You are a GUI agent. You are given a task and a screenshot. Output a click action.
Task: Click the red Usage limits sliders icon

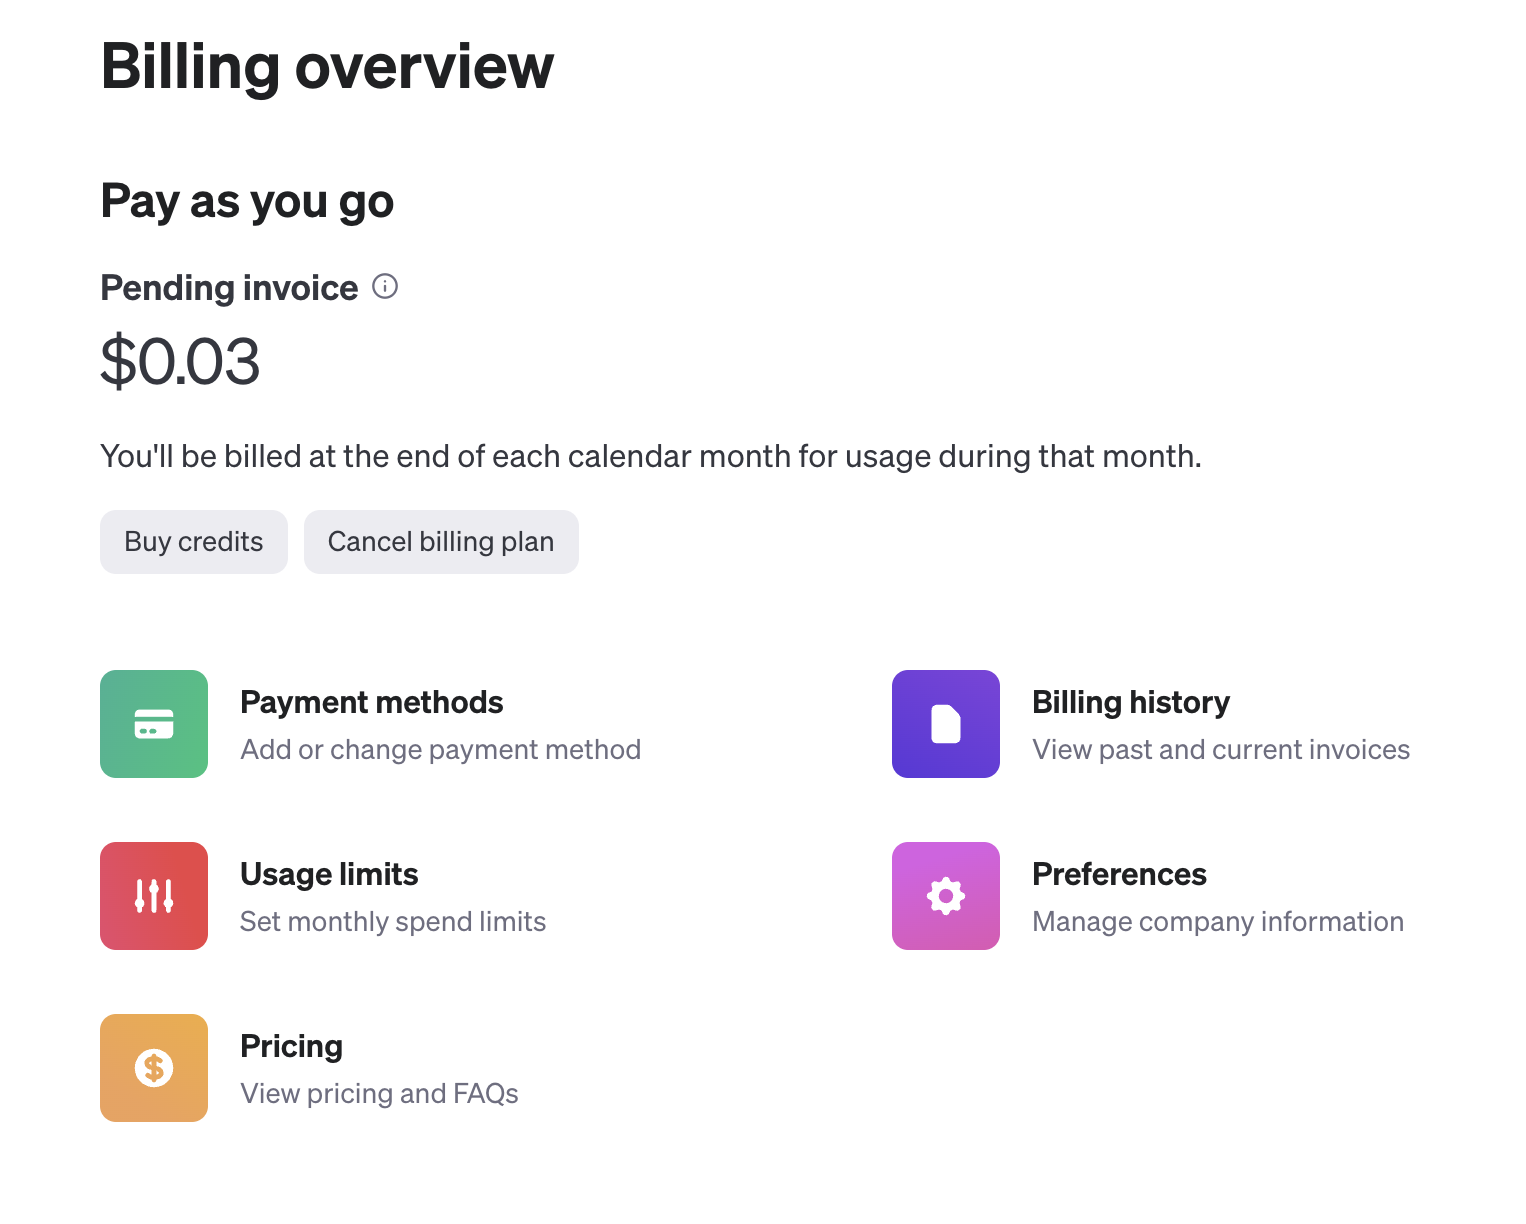pyautogui.click(x=154, y=896)
